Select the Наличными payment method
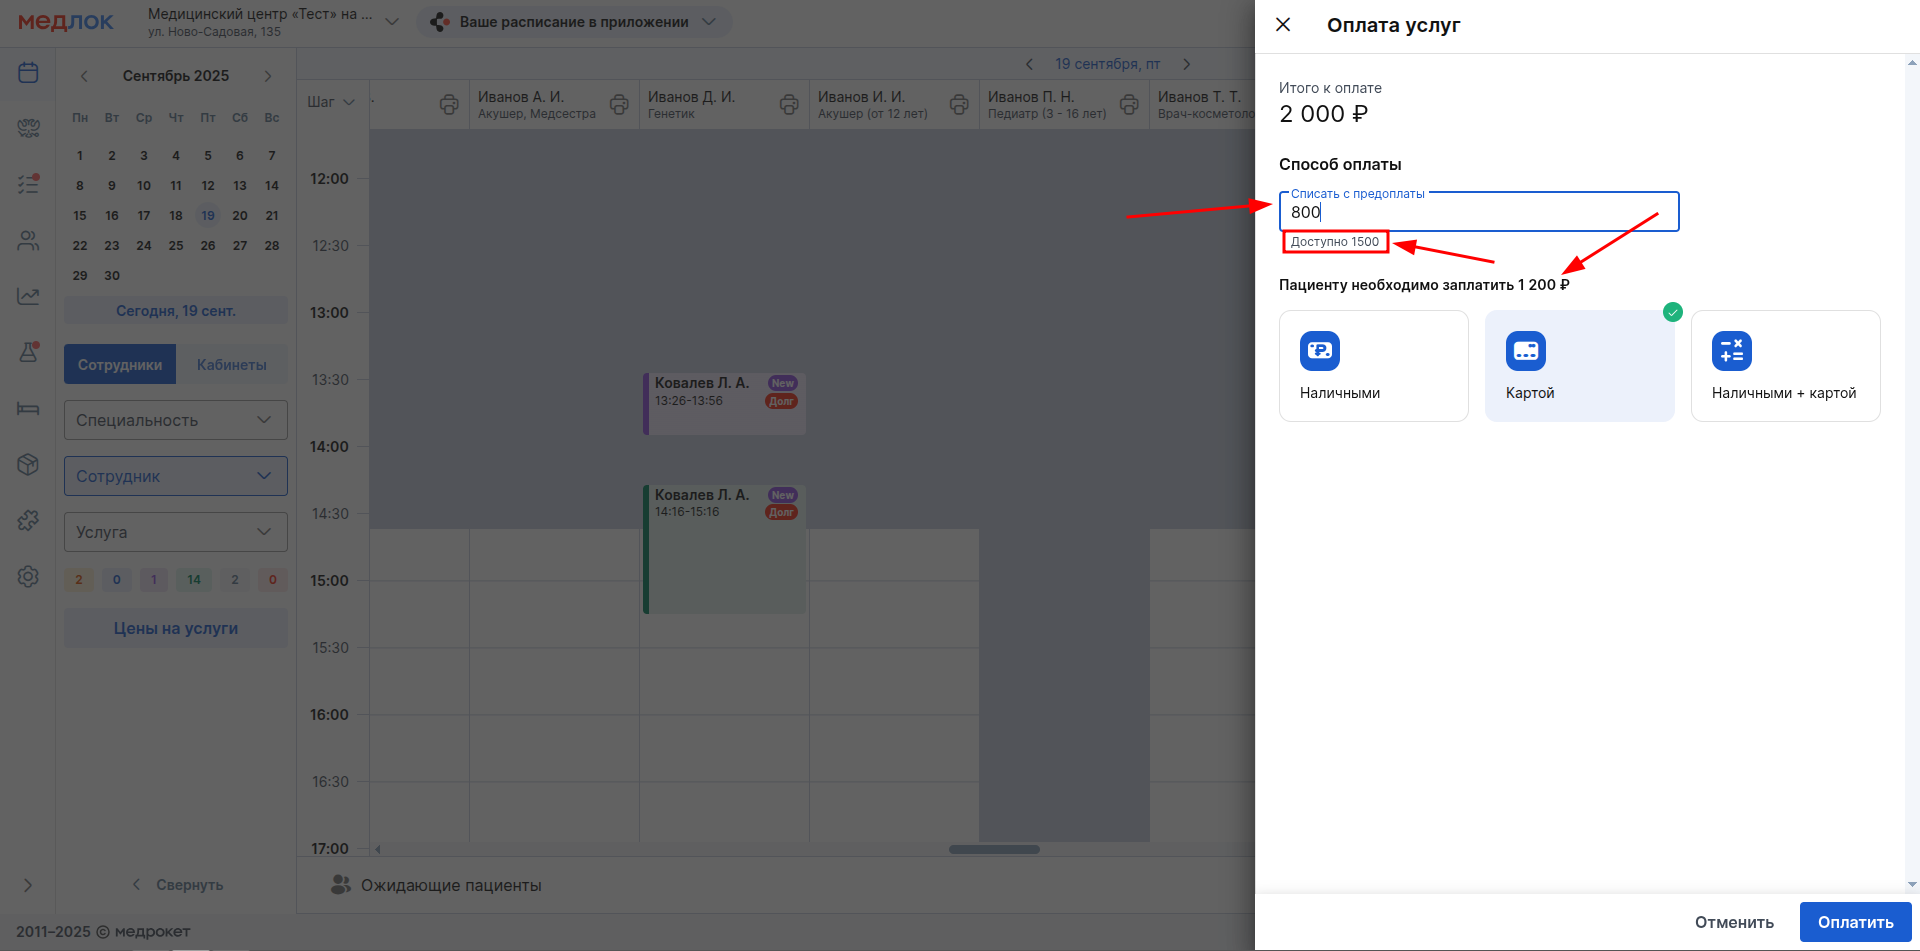 pos(1373,366)
